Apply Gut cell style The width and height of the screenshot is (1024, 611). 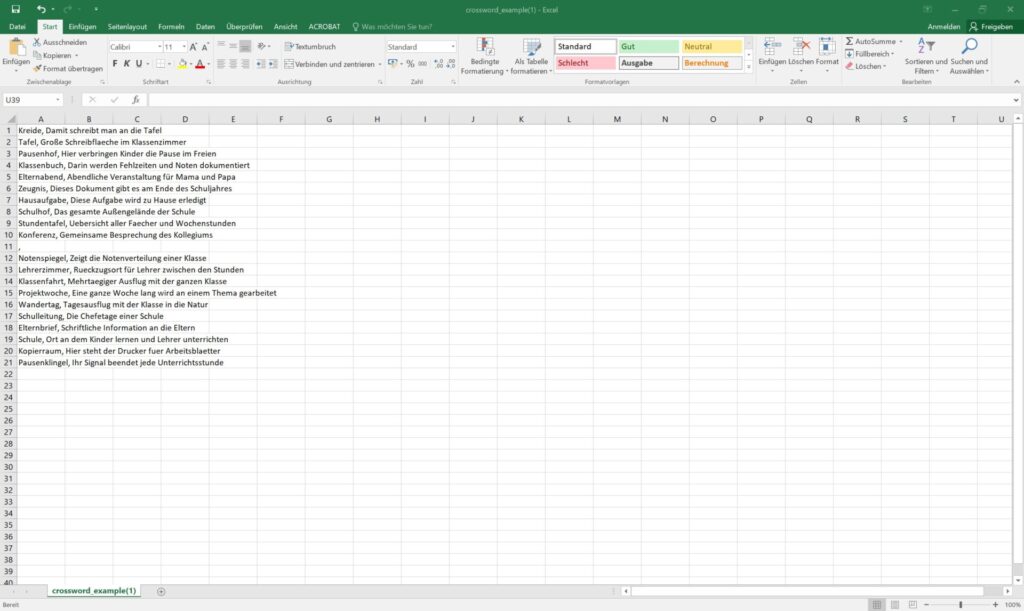(x=648, y=46)
